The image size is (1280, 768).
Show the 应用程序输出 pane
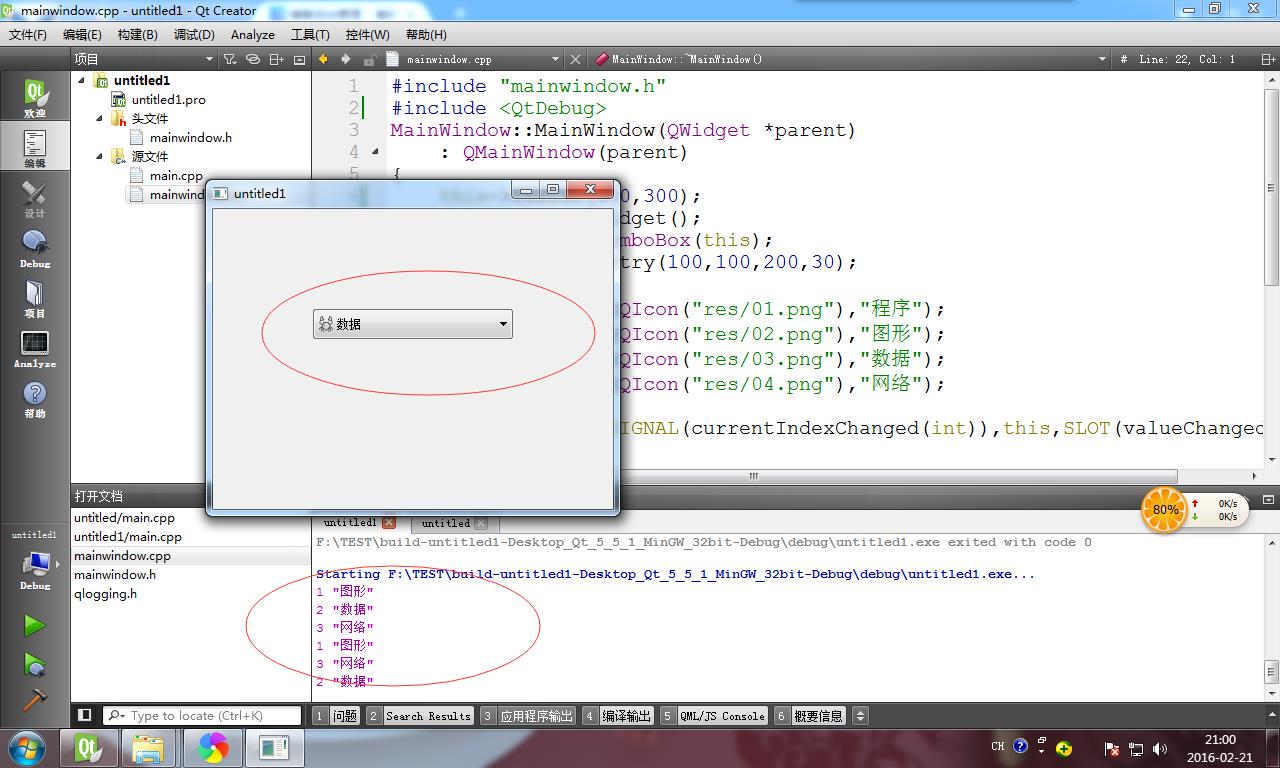pyautogui.click(x=527, y=716)
